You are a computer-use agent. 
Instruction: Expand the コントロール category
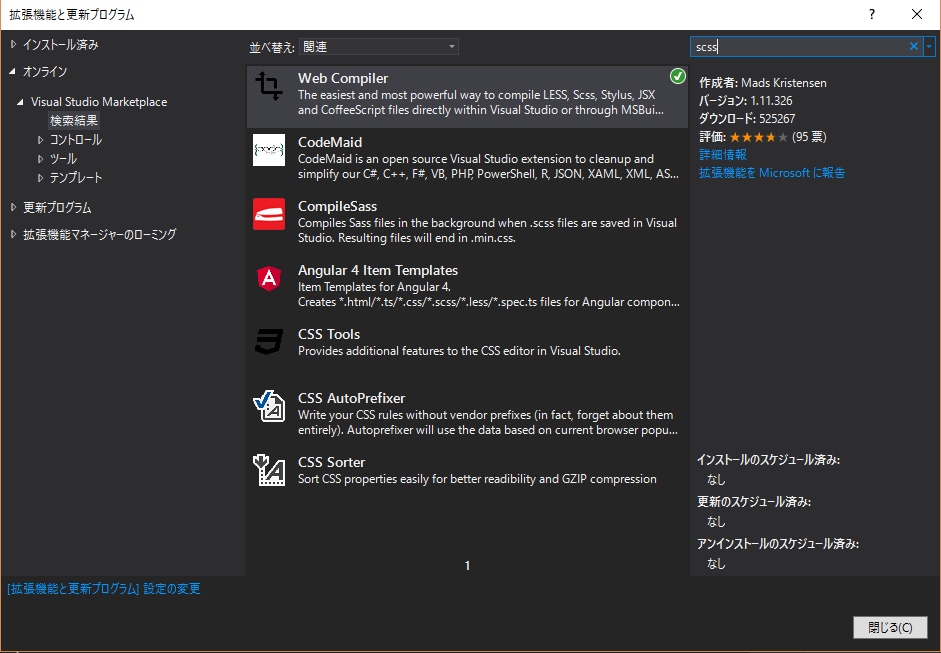41,140
